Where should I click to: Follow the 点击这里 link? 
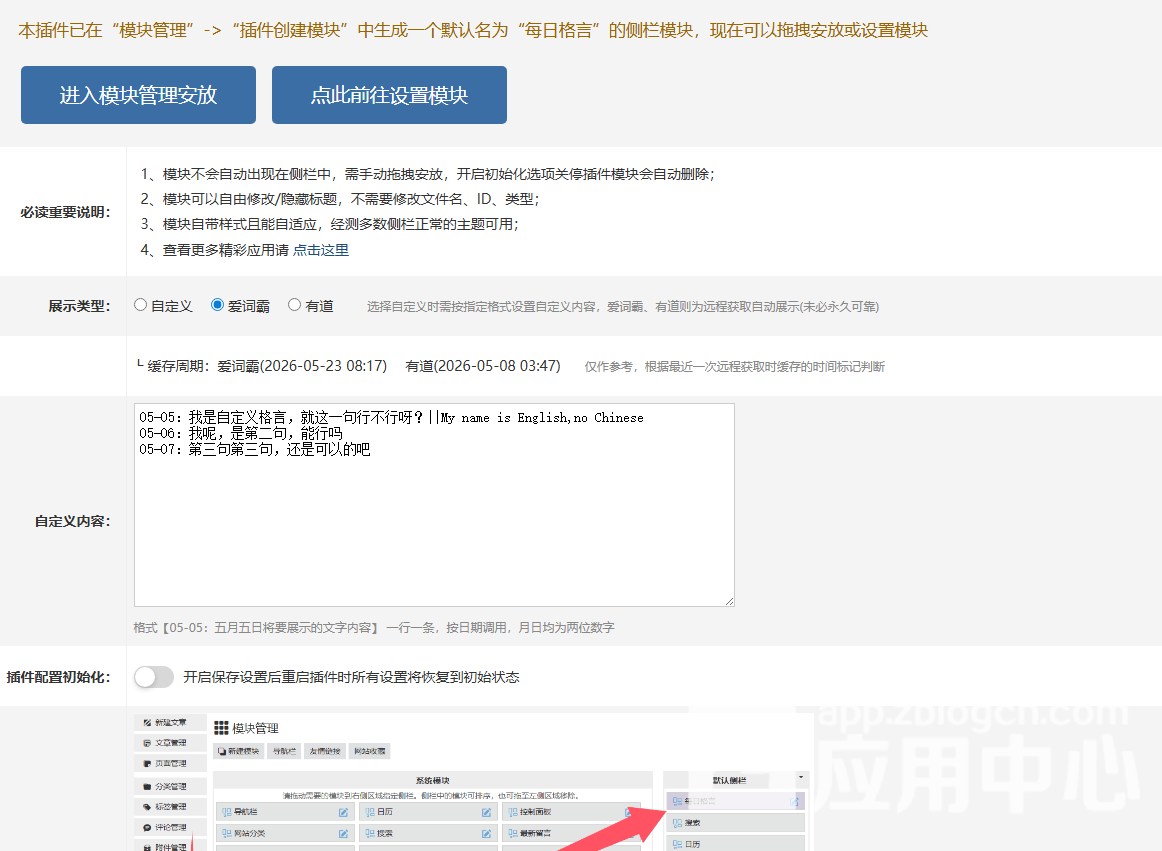click(x=321, y=251)
